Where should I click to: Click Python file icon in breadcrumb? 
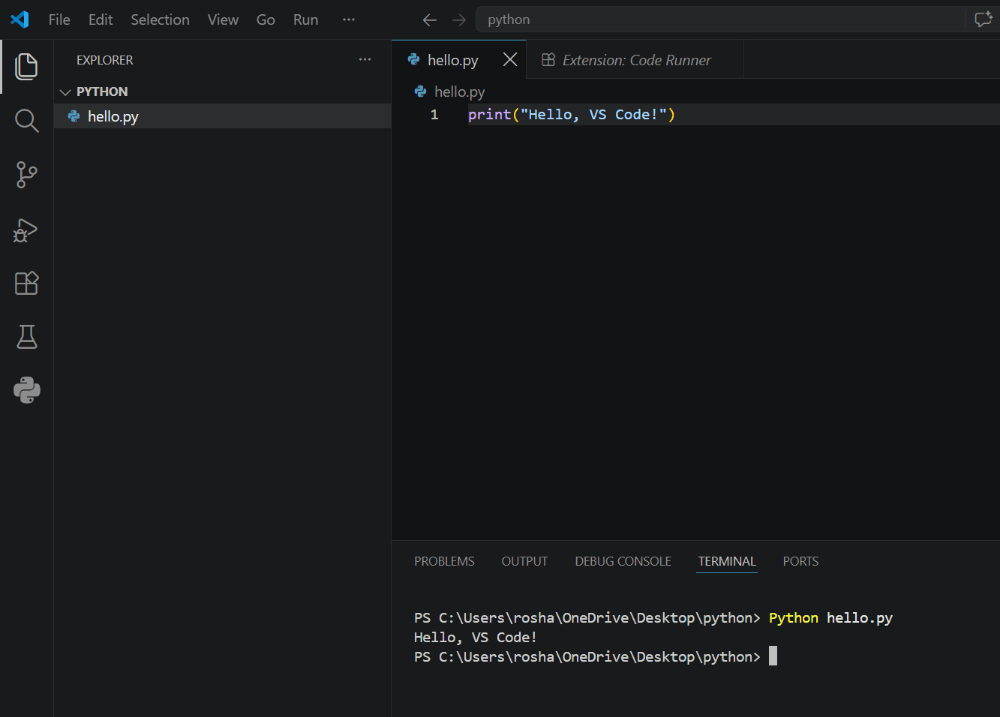coord(420,91)
